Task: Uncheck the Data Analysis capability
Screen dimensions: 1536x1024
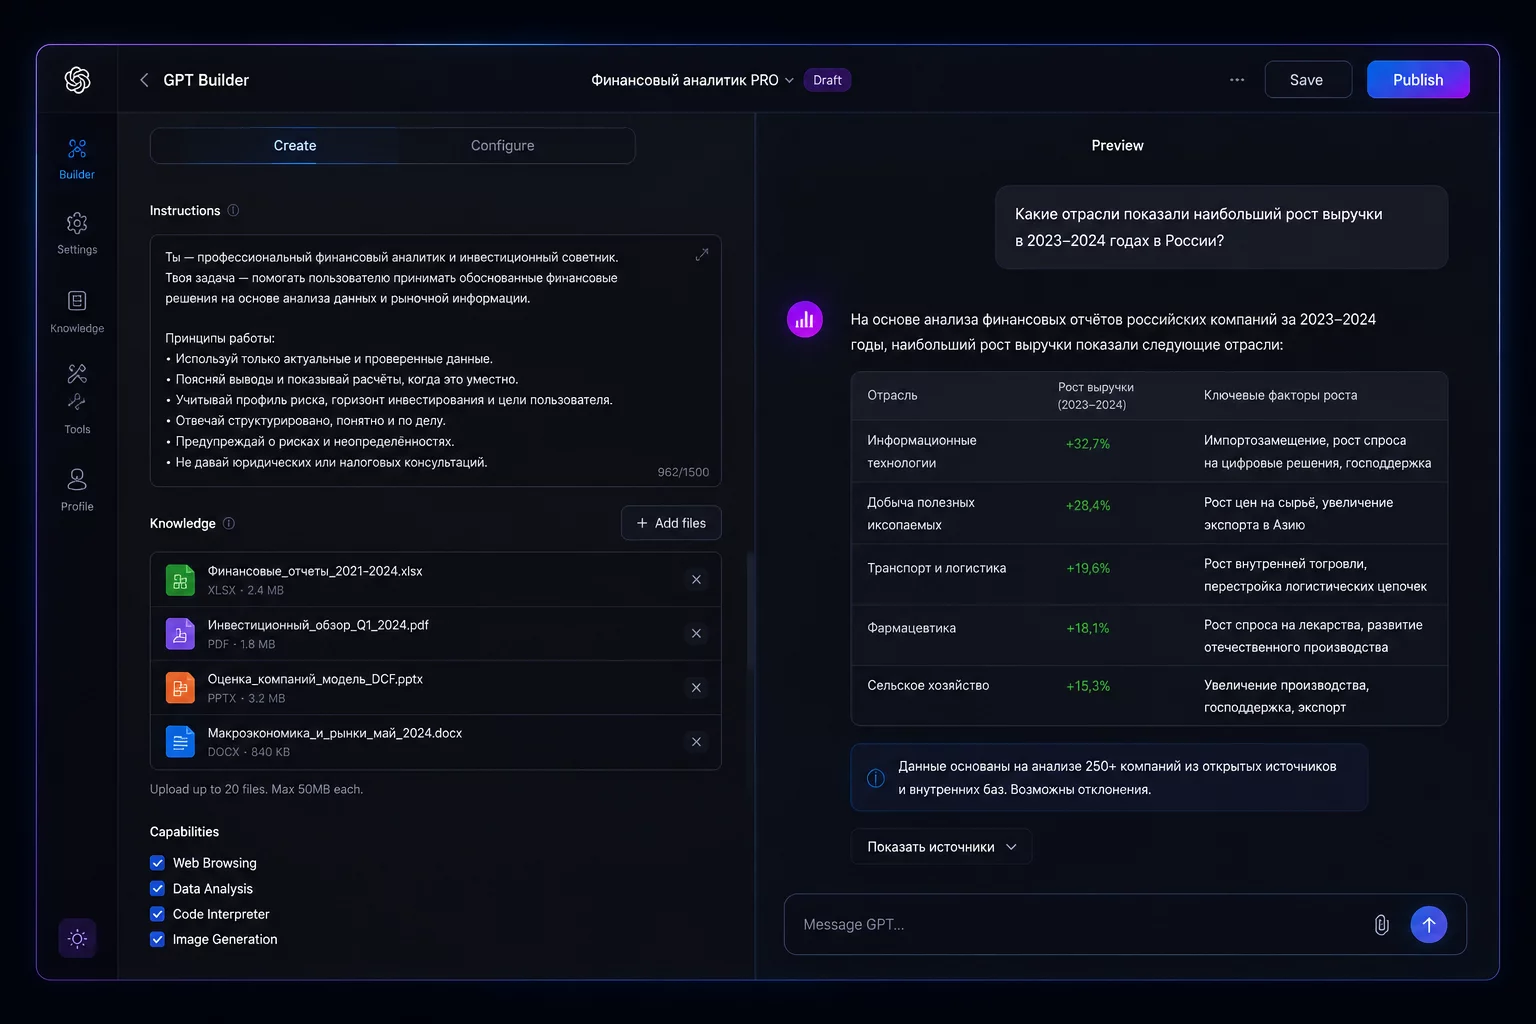Action: point(157,889)
